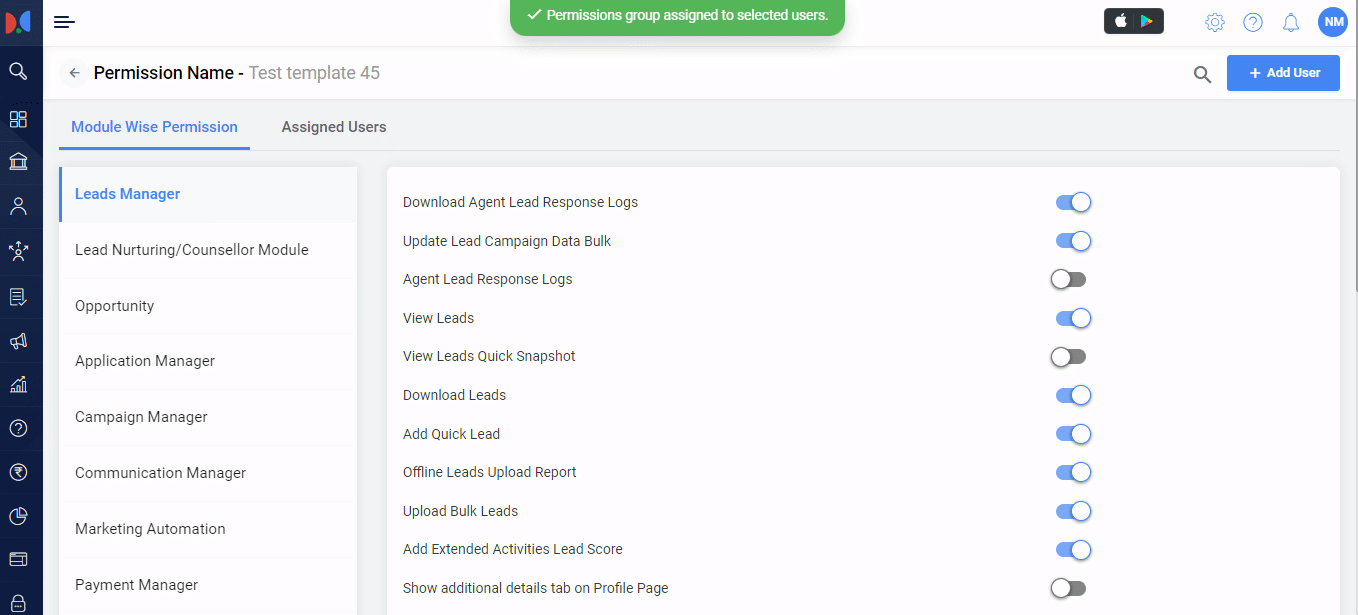
Task: Open the search tool in the left sidebar
Action: (x=20, y=71)
